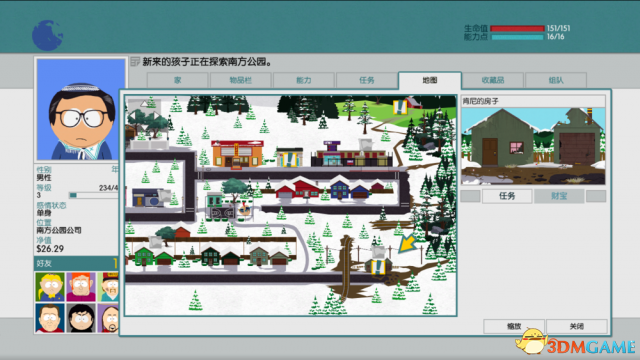Click the 财宝 button under the house preview
The image size is (640, 360).
tap(559, 196)
